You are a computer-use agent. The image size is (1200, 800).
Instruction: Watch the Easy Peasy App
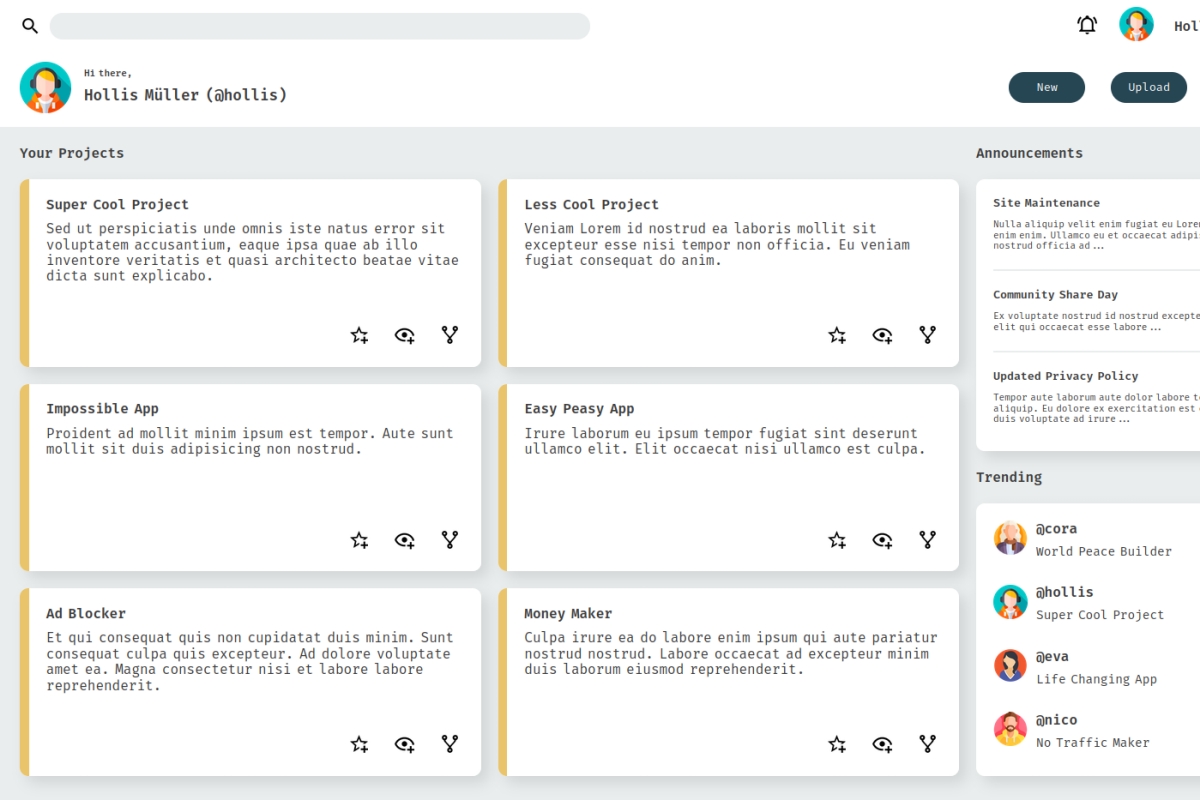click(x=882, y=540)
